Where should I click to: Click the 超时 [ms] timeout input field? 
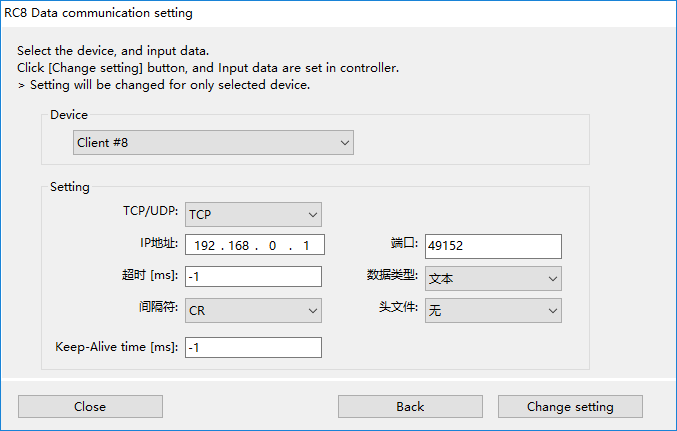(x=253, y=276)
